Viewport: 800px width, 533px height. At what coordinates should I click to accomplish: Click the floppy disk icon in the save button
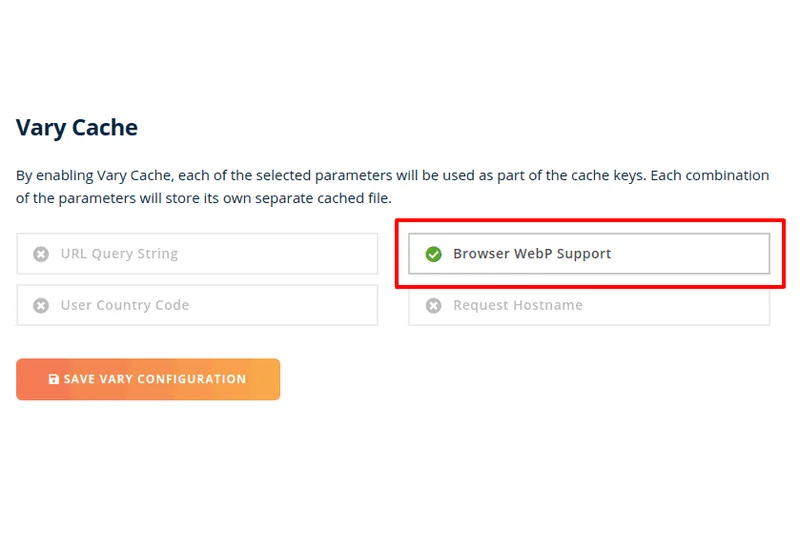(x=54, y=380)
